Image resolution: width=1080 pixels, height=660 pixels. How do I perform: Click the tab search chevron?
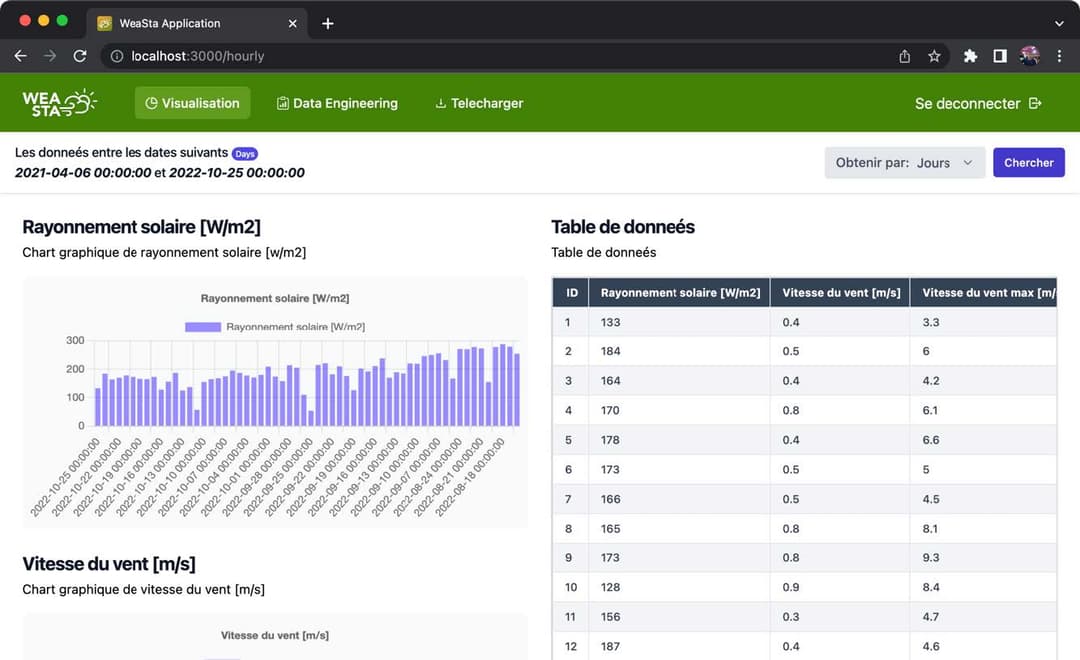tap(1059, 23)
